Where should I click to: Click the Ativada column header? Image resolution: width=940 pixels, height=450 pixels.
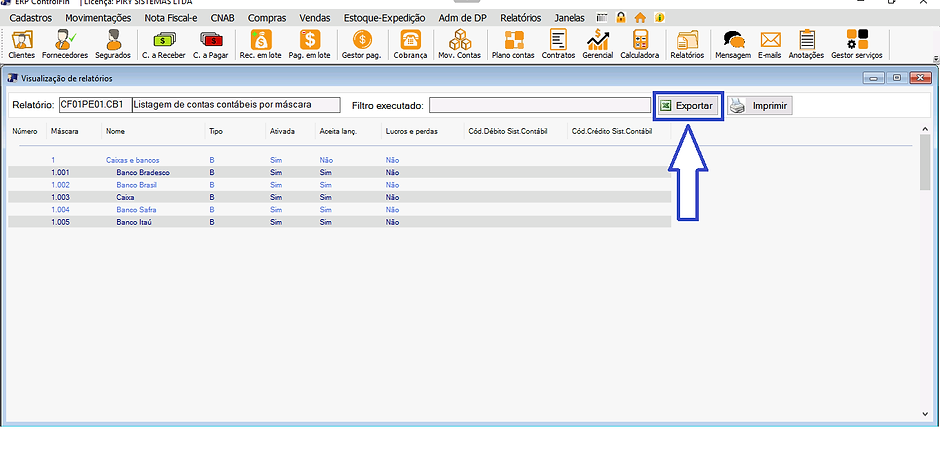point(282,131)
